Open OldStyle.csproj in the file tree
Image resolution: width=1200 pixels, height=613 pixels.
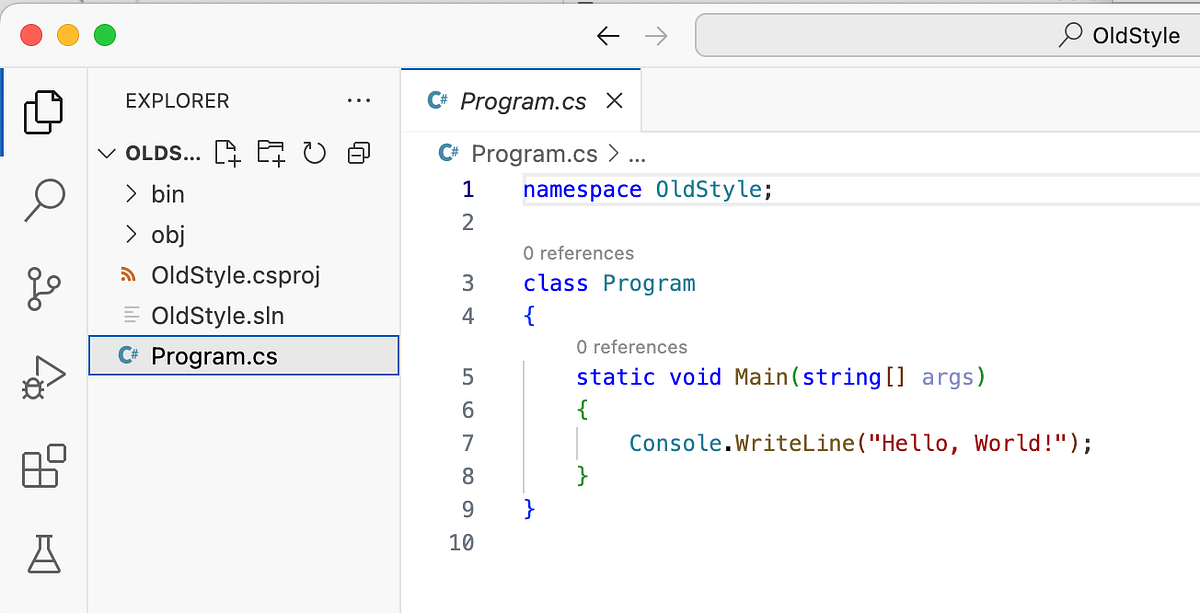[235, 275]
